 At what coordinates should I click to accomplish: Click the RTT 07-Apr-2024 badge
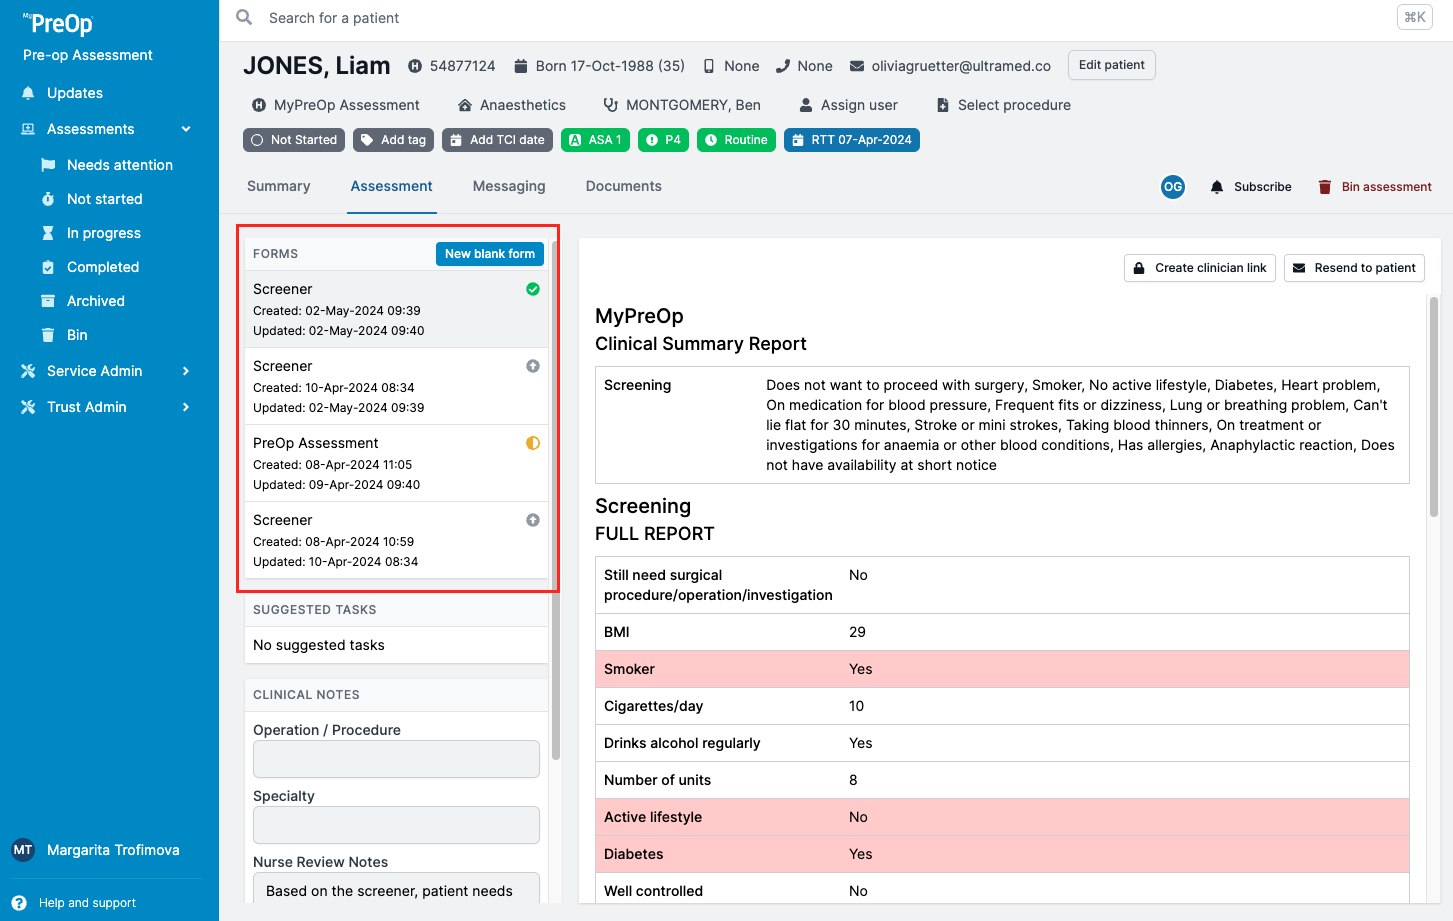coord(851,140)
